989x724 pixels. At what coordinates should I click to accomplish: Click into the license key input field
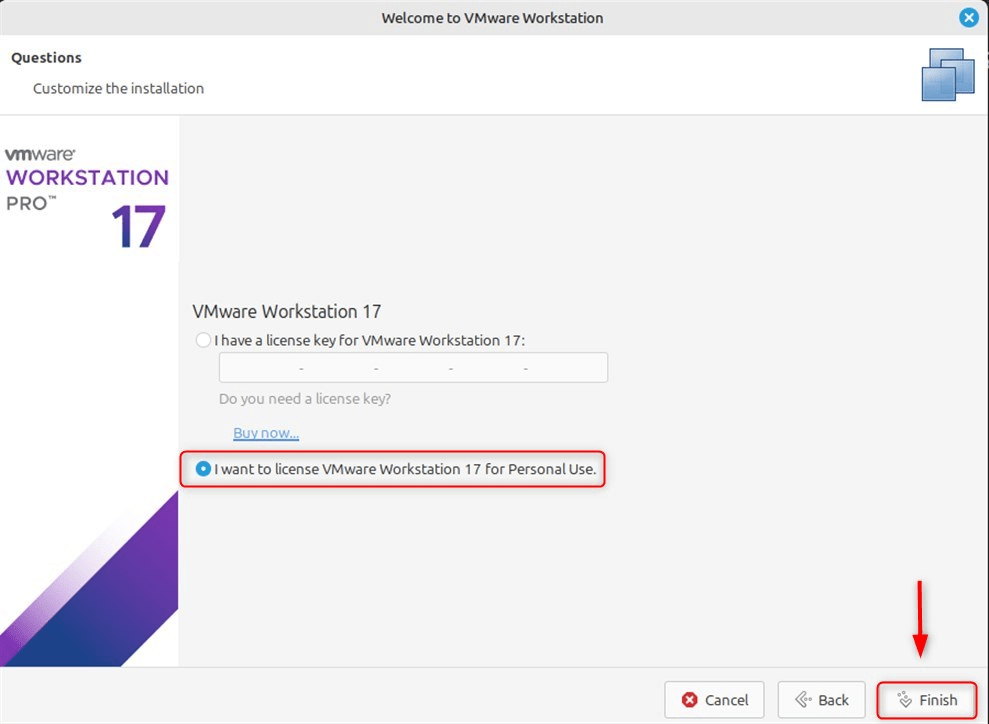(413, 368)
